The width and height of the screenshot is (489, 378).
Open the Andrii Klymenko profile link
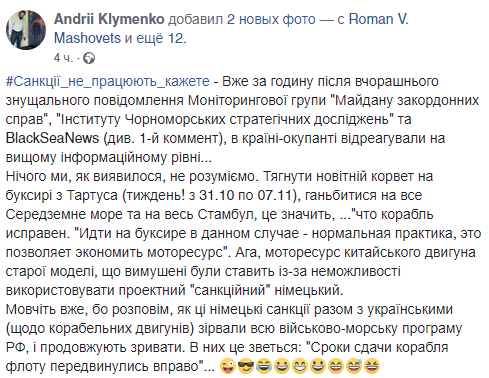point(109,19)
